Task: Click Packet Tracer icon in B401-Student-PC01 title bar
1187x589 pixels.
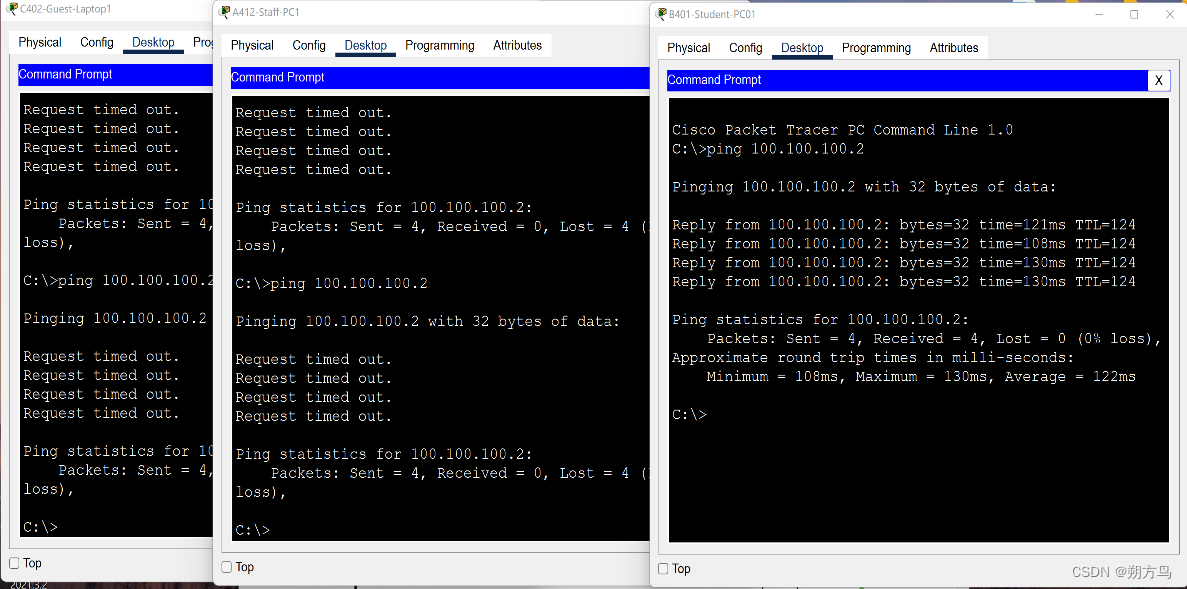Action: [x=661, y=14]
